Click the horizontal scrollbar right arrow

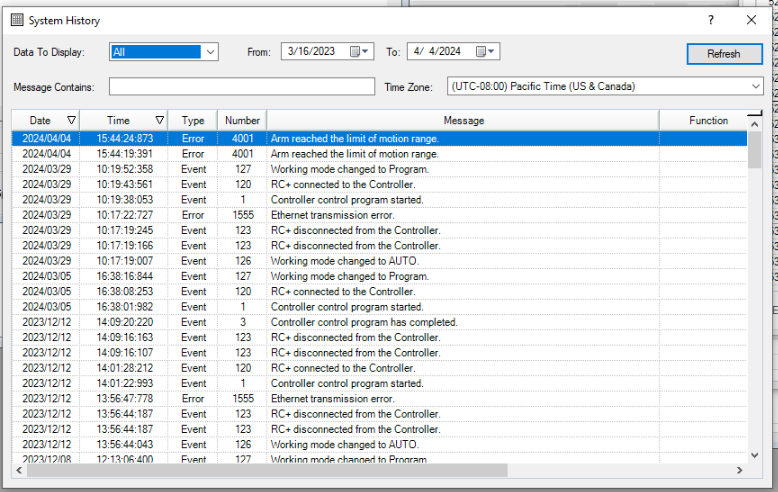tap(739, 470)
